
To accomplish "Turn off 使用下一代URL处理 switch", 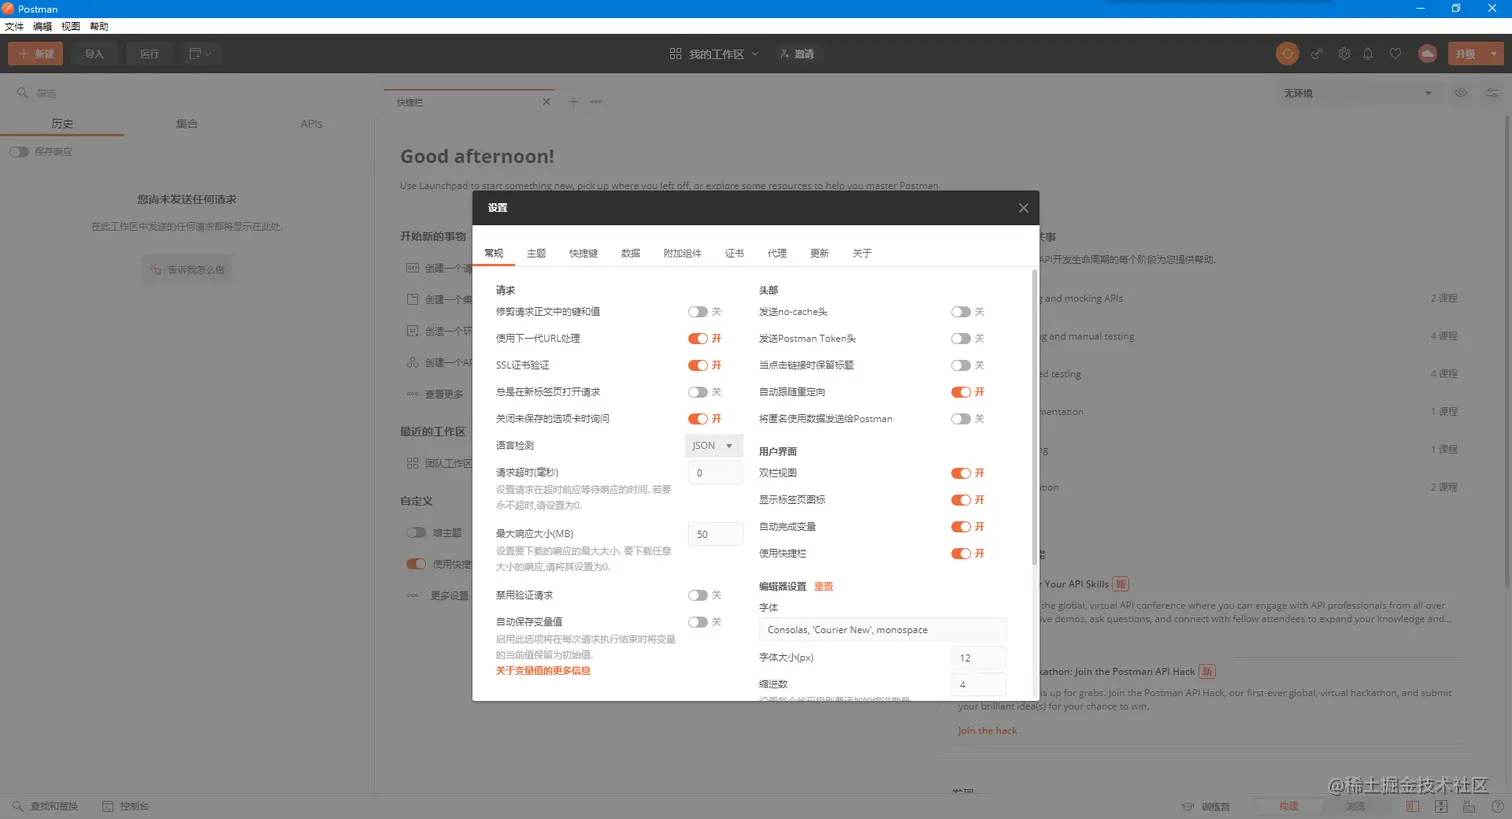I will click(x=698, y=338).
